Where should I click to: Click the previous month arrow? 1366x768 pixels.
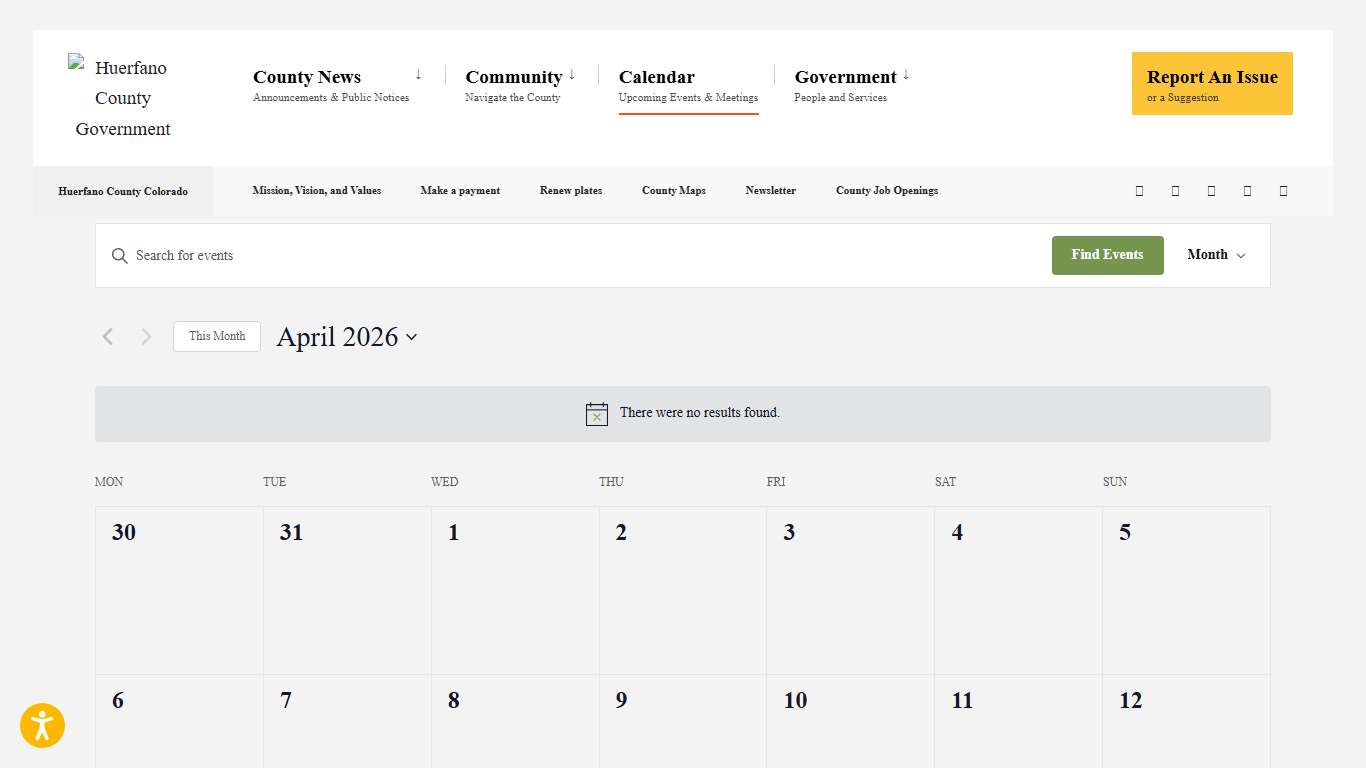coord(108,337)
